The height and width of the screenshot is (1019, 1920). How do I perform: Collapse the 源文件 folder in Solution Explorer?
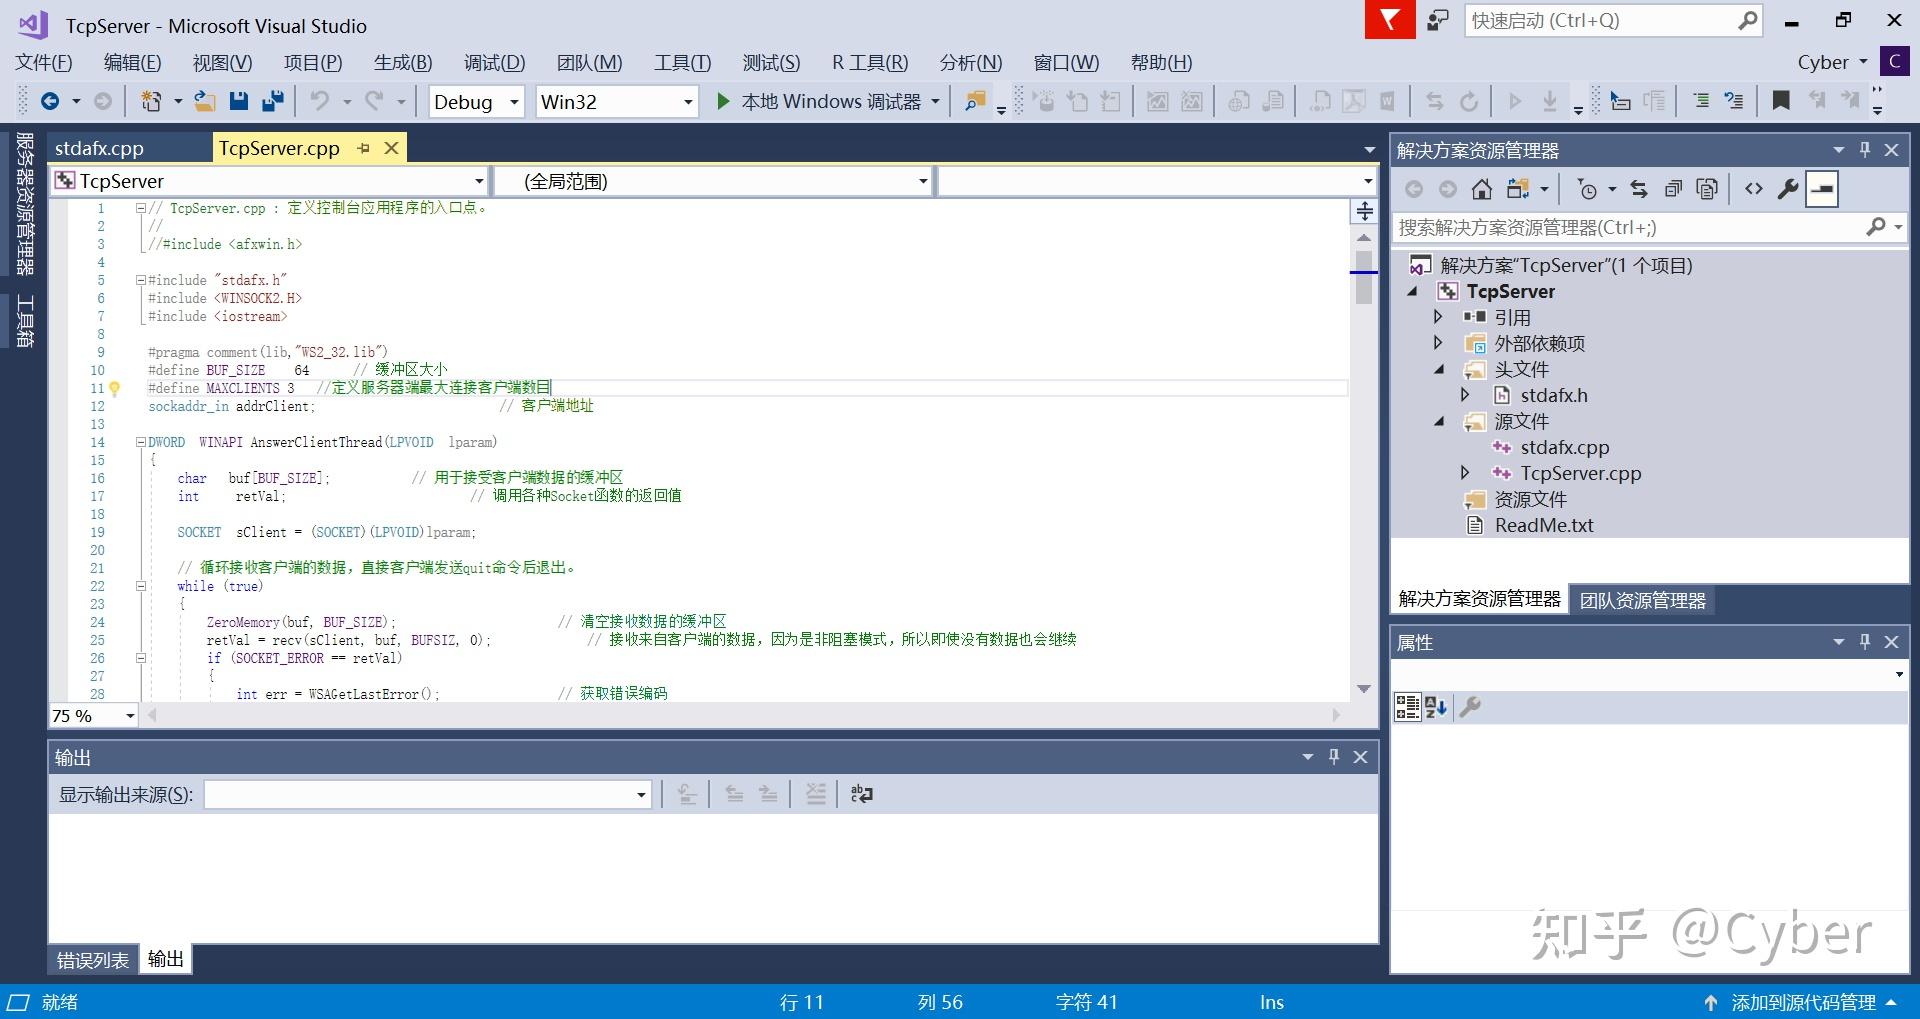coord(1437,421)
